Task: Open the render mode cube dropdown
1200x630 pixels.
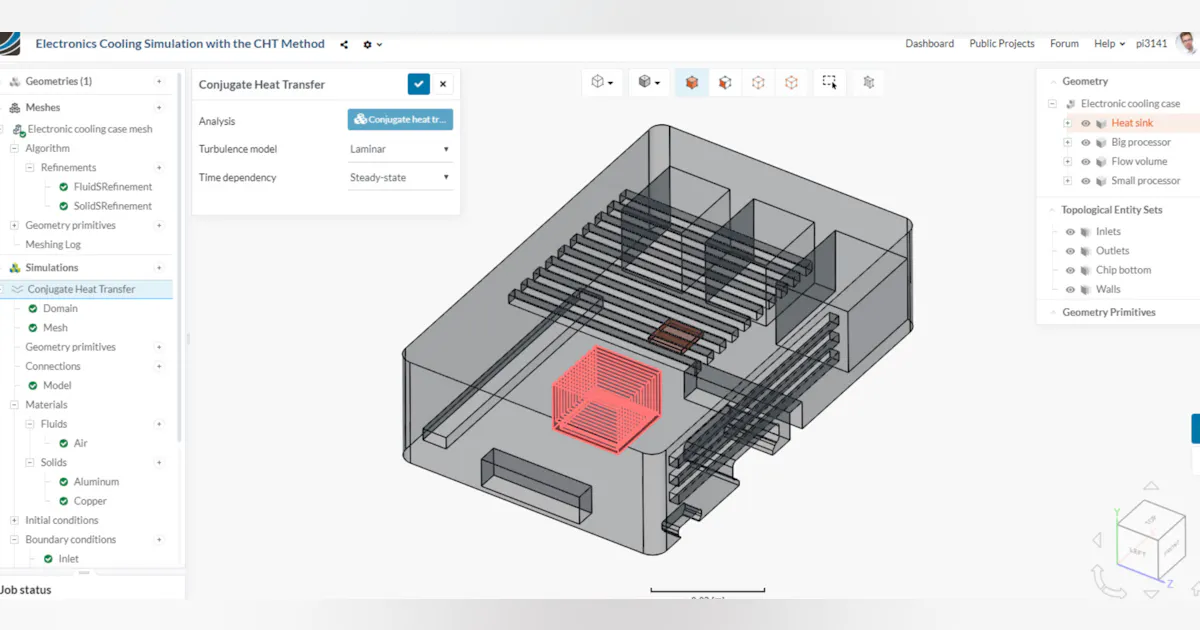Action: [650, 82]
